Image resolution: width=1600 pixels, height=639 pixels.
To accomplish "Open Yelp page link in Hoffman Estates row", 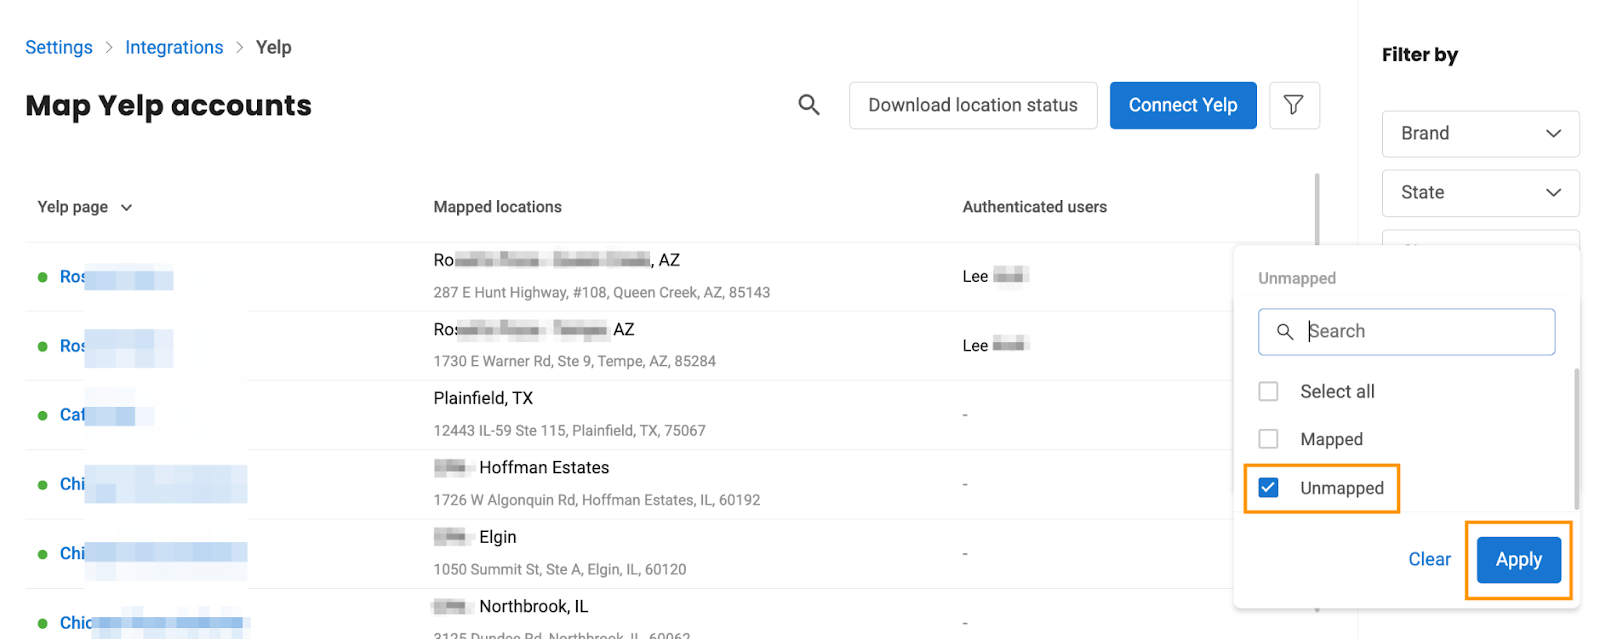I will click(153, 484).
